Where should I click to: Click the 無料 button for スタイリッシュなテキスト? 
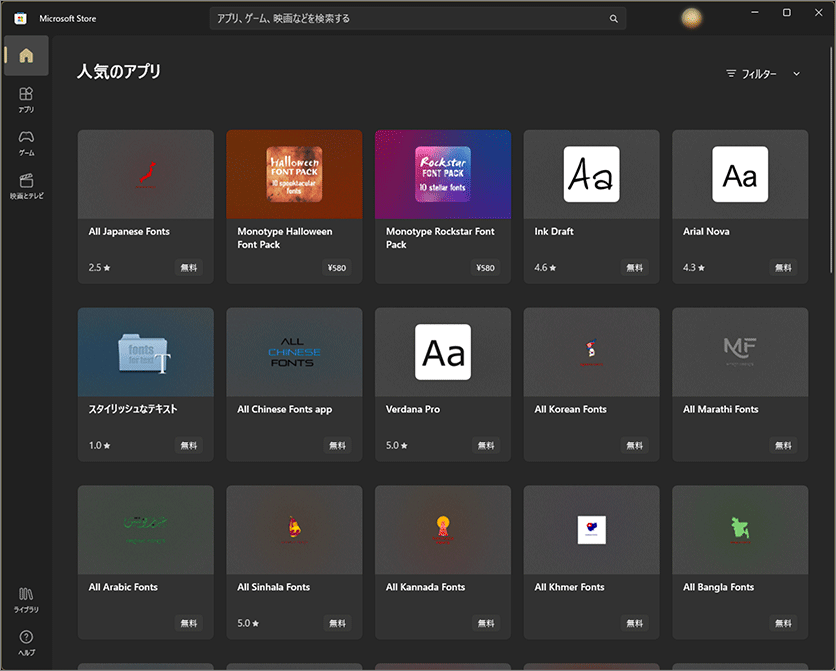click(189, 446)
